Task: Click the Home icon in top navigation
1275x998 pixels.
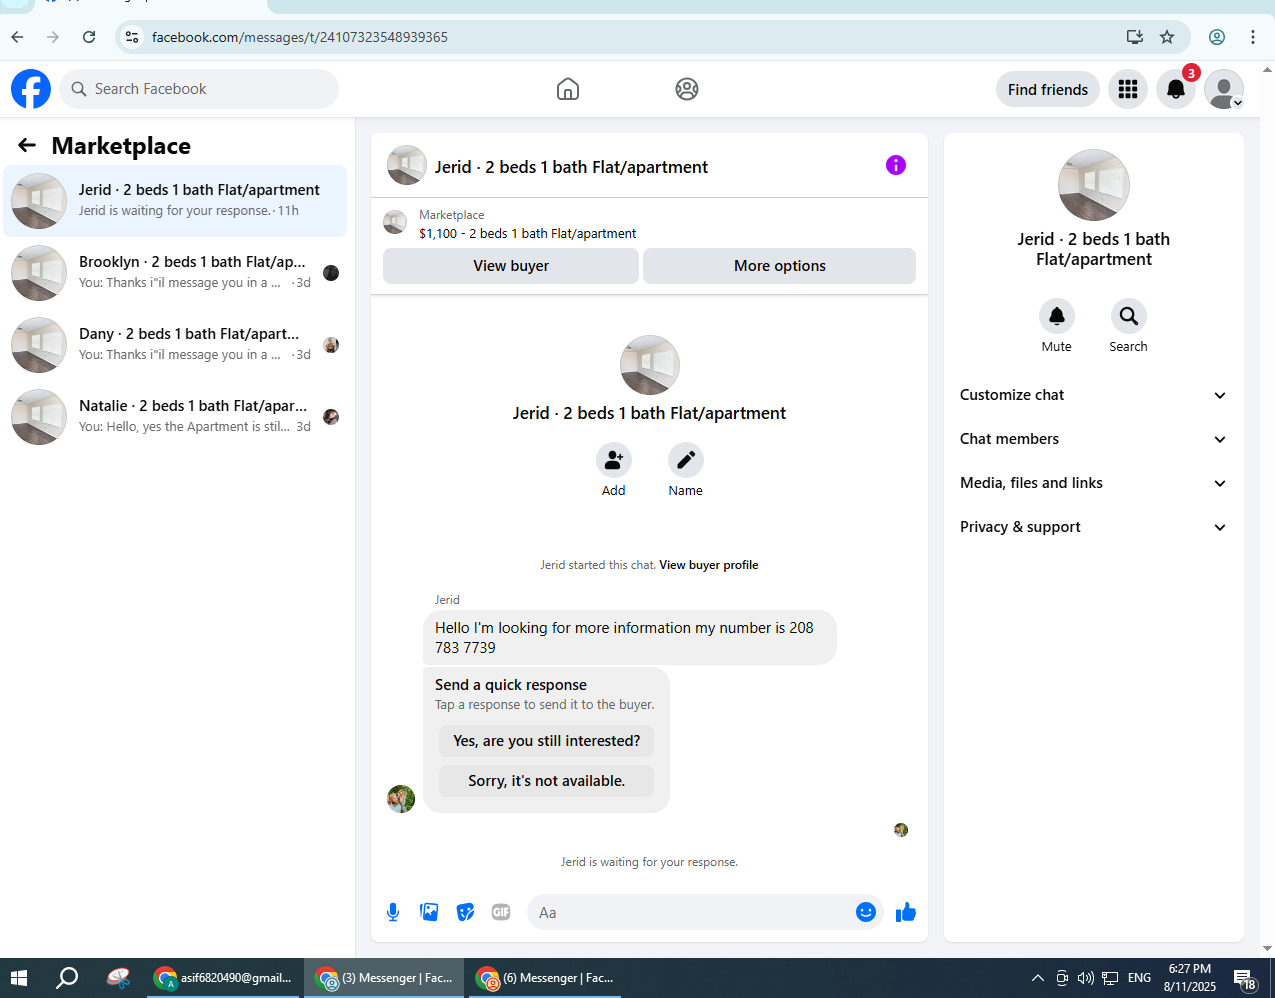Action: 568,89
